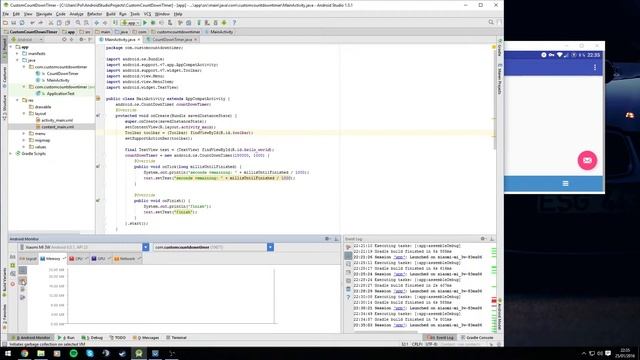Viewport: 640px width, 360px height.
Task: Open the Terminal tool window button
Action: [177, 338]
